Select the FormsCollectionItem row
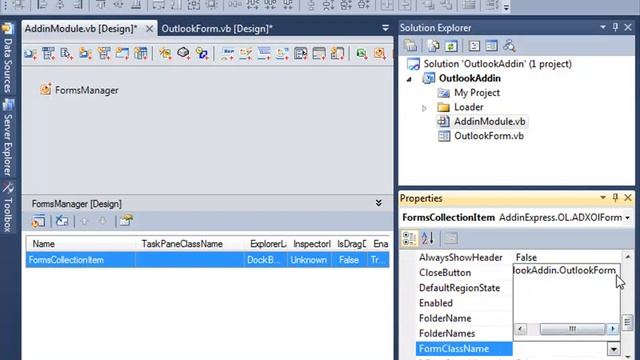This screenshot has width=640, height=360. coord(207,260)
